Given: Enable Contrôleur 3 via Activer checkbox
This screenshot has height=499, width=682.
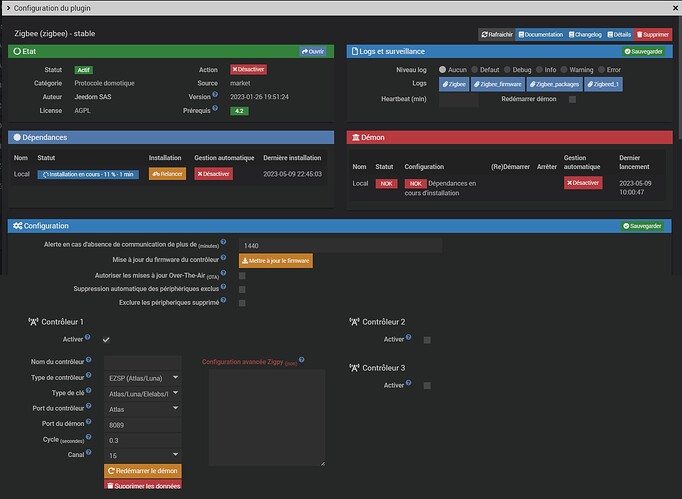Looking at the screenshot, I should 427,385.
